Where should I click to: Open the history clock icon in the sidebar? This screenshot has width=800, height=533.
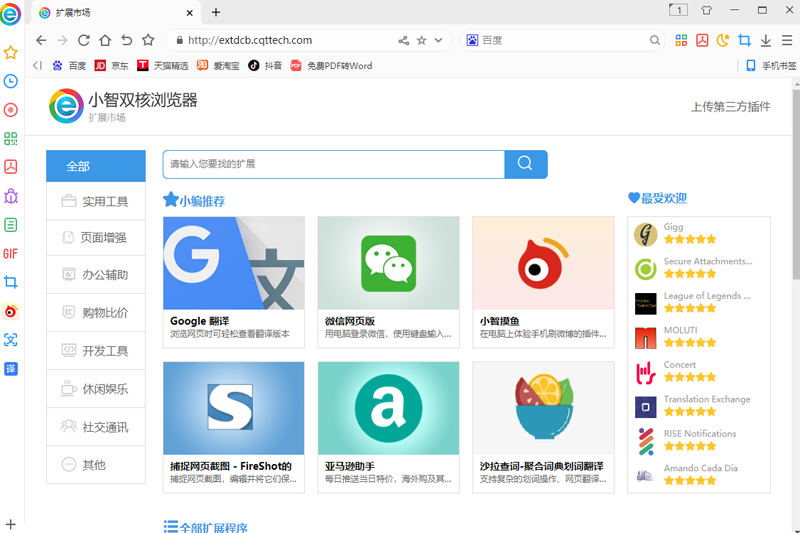point(11,81)
